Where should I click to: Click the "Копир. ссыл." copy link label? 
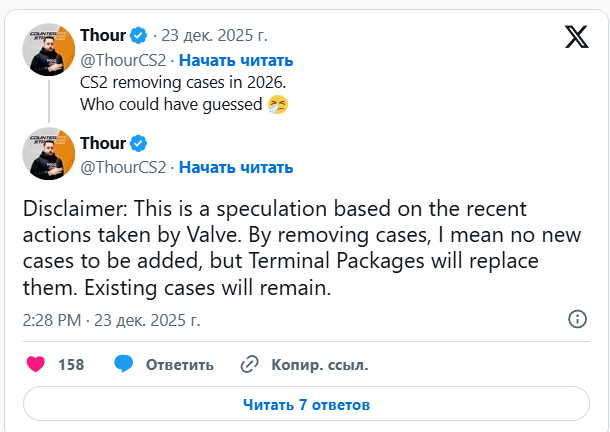(x=320, y=365)
